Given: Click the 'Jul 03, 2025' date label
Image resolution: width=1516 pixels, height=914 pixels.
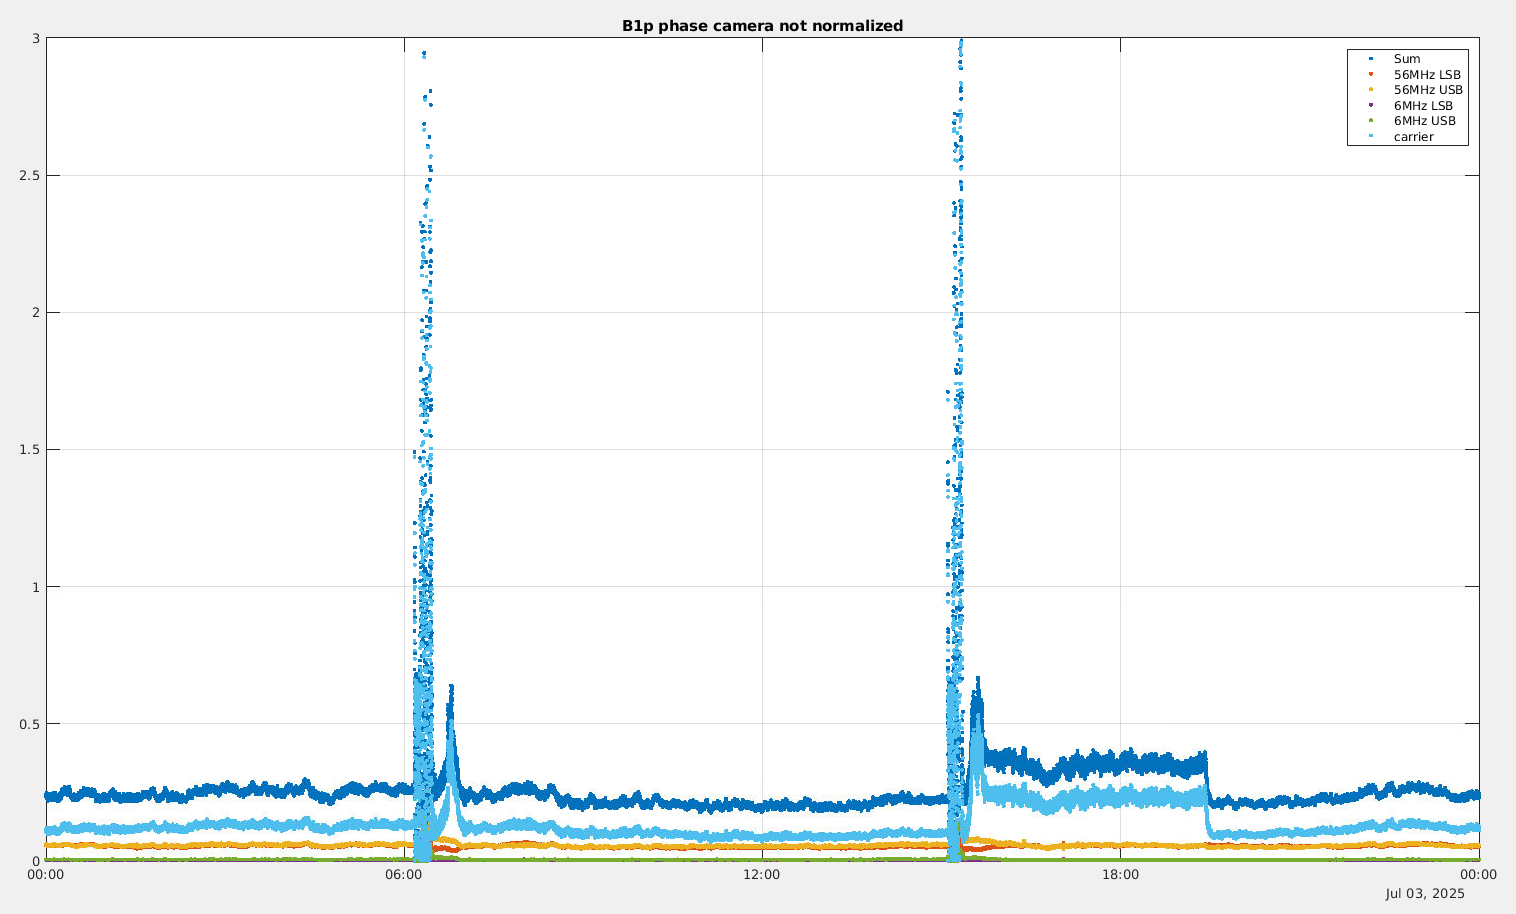Looking at the screenshot, I should [x=1425, y=893].
